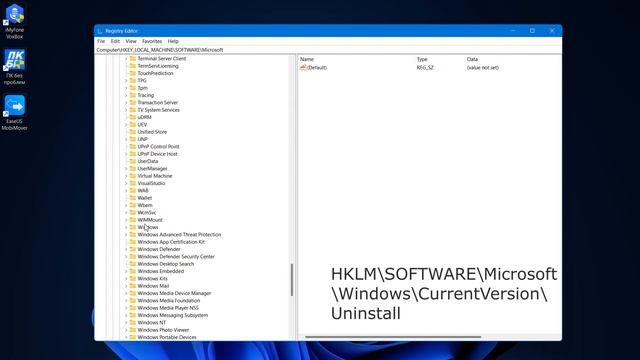
Task: Click the Windows Kits folder icon
Action: tap(133, 279)
